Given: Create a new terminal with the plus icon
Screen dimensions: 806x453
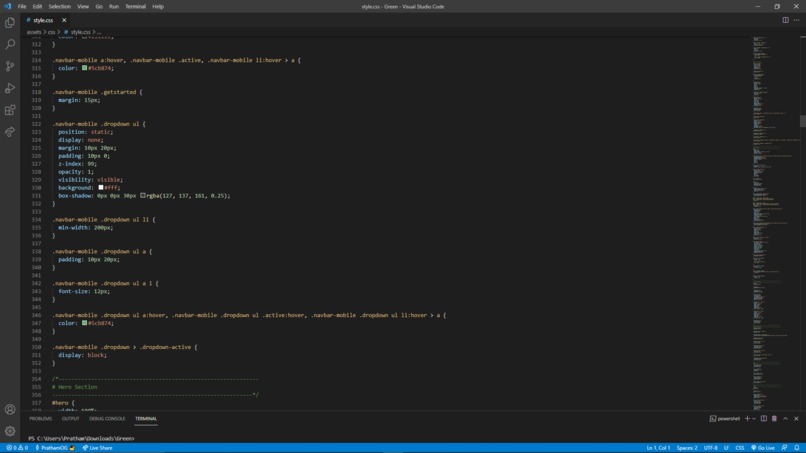Looking at the screenshot, I should [x=747, y=419].
